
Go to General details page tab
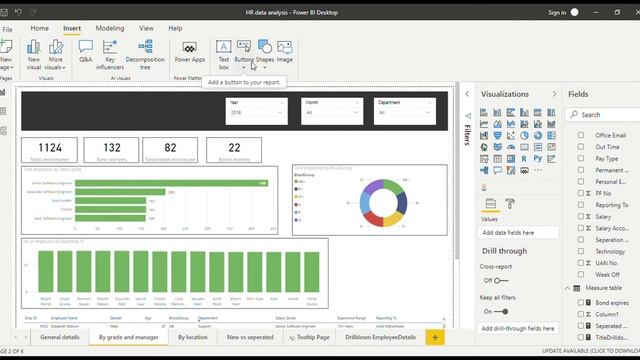[x=60, y=337]
